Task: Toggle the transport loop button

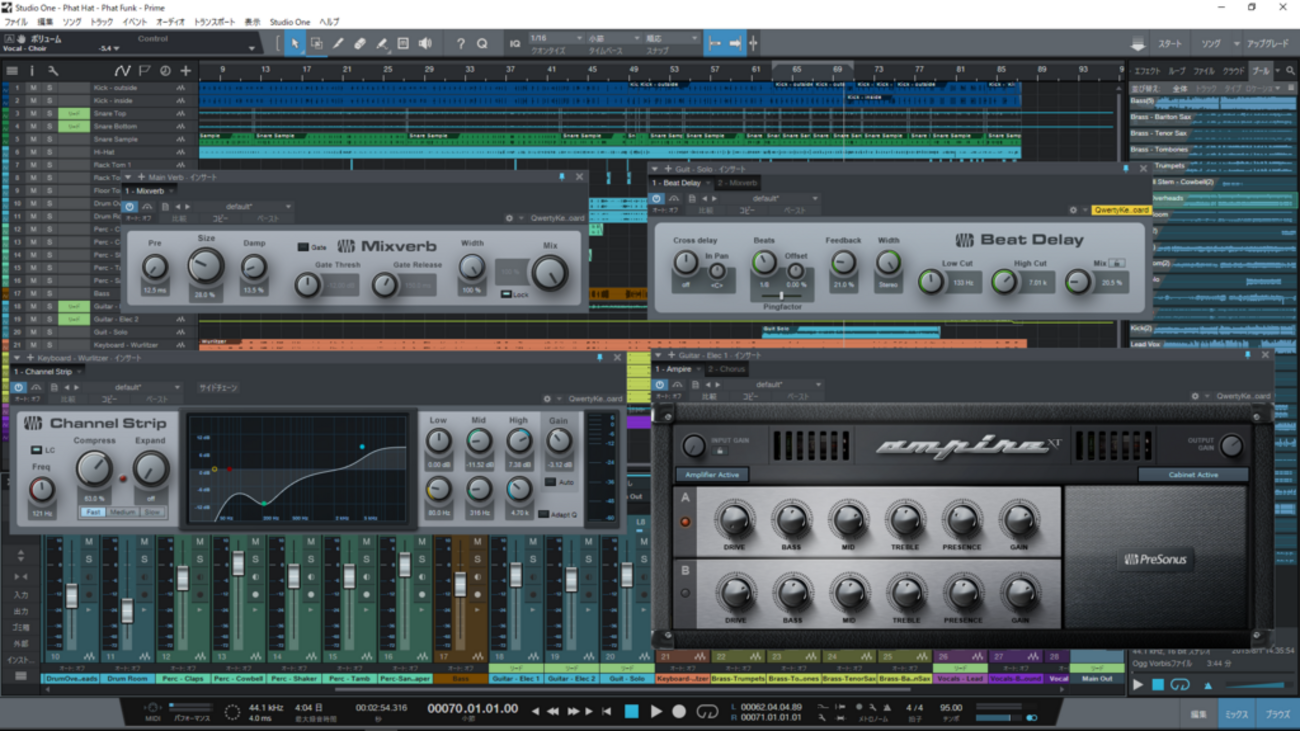Action: [x=707, y=711]
